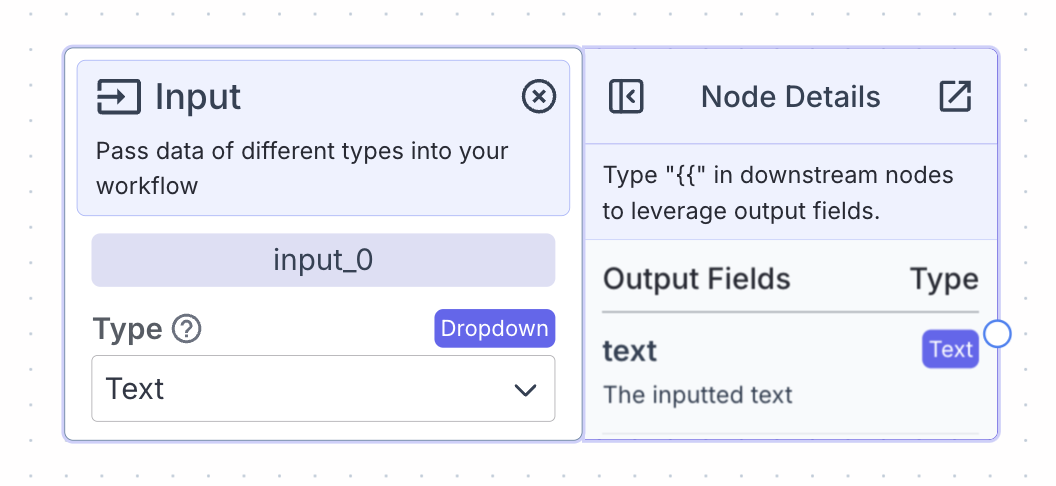The height and width of the screenshot is (486, 1056).
Task: Click the input_0 node name field
Action: point(322,260)
